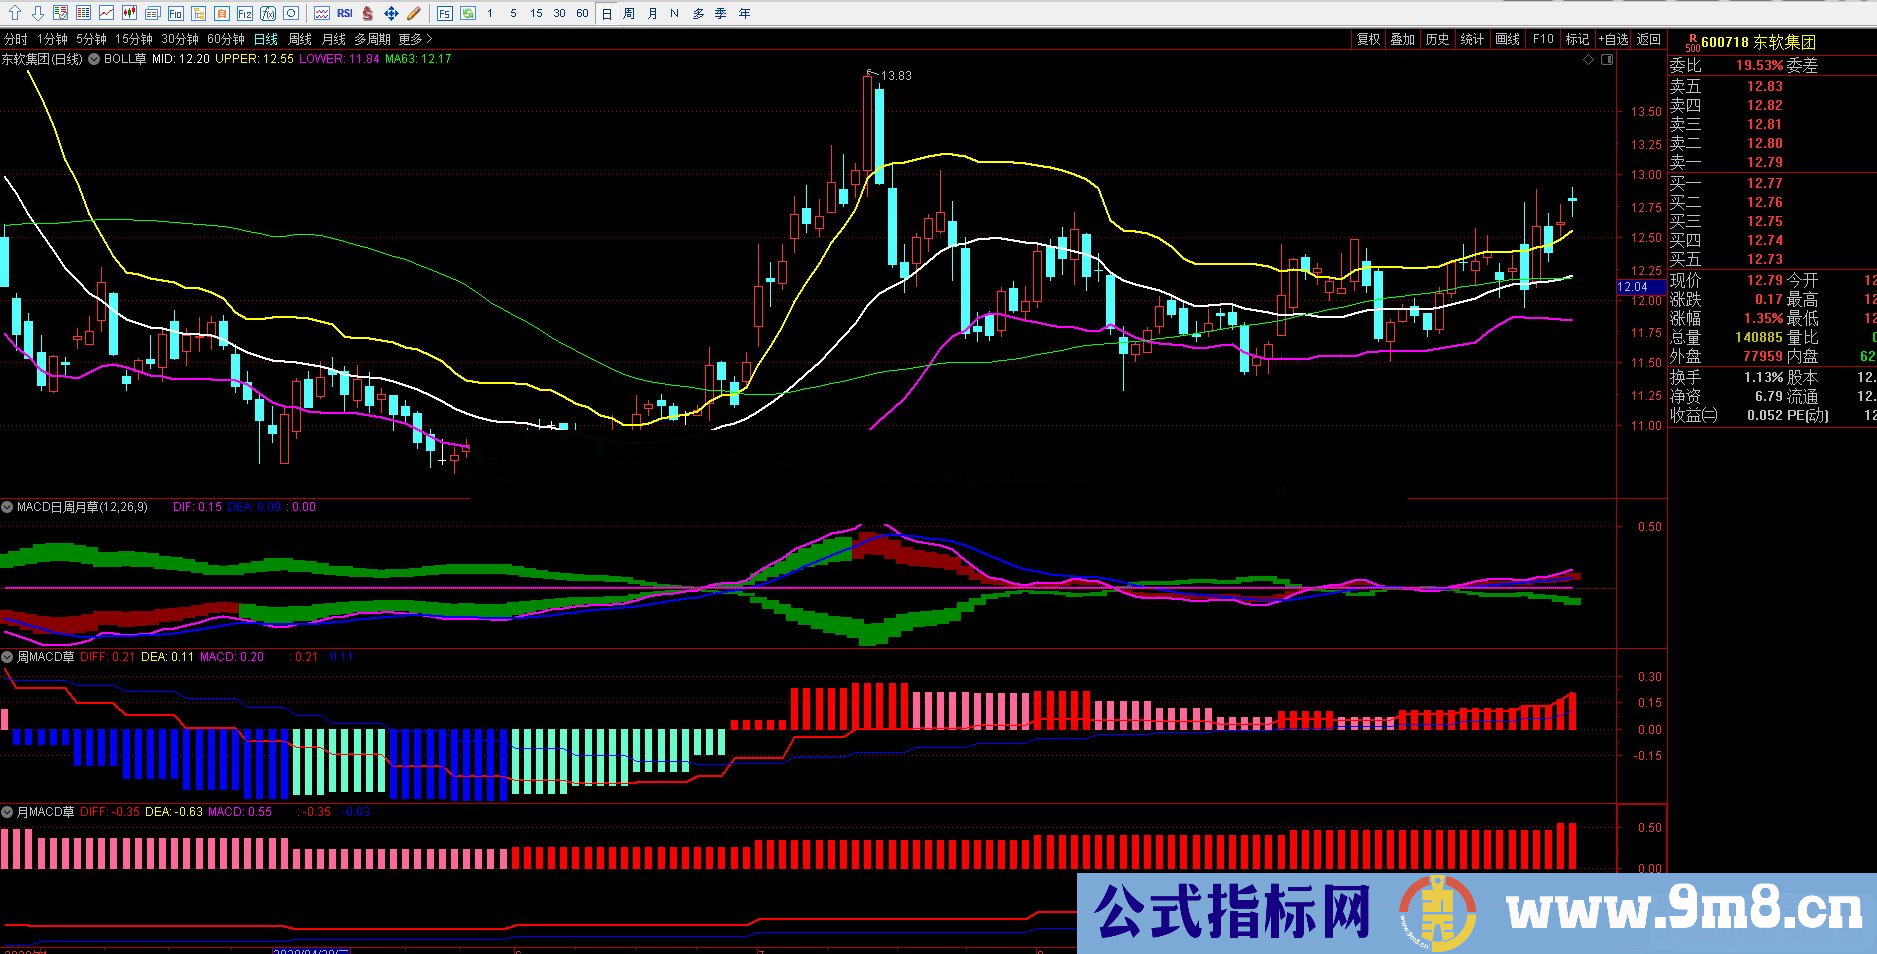The width and height of the screenshot is (1877, 954).
Task: Select the RSI indicator icon
Action: [x=343, y=13]
